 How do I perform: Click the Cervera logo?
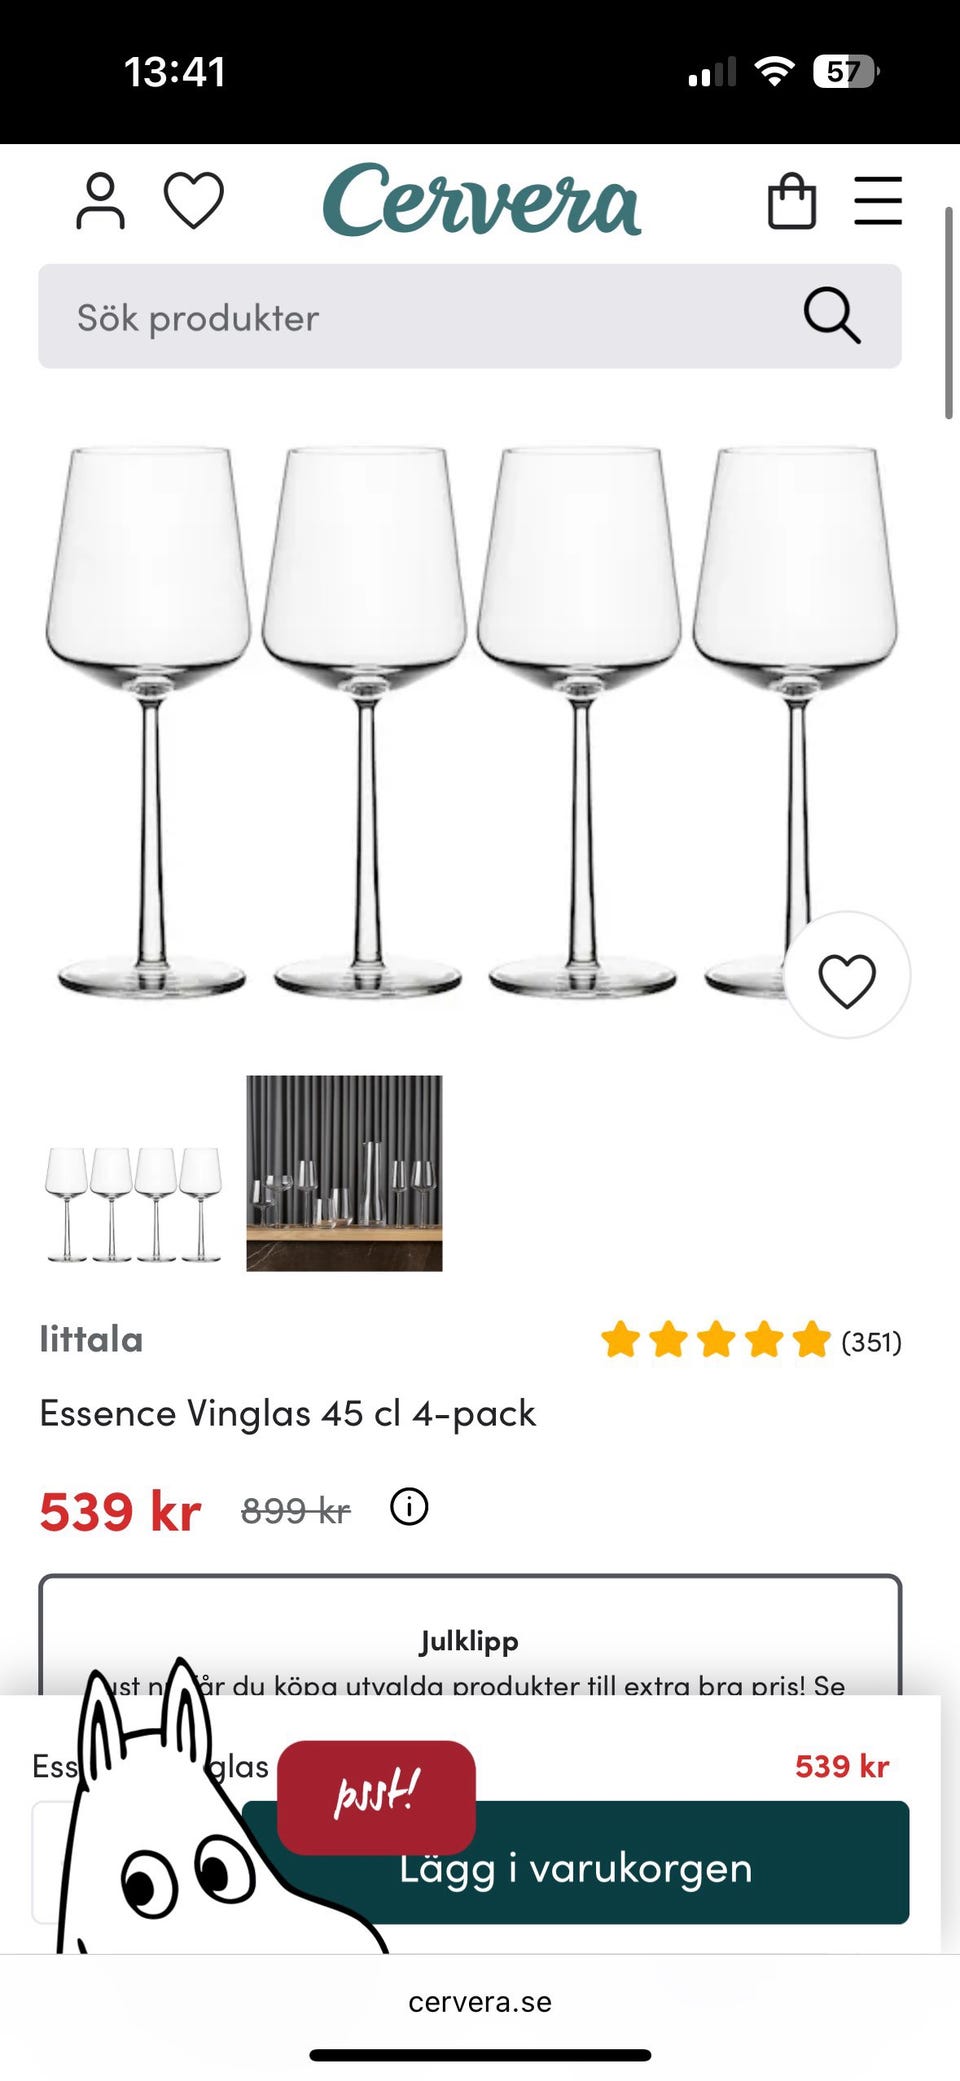click(x=481, y=201)
